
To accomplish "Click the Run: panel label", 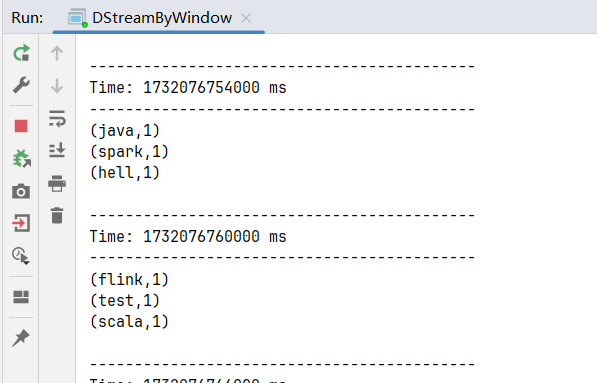I will click(x=27, y=18).
